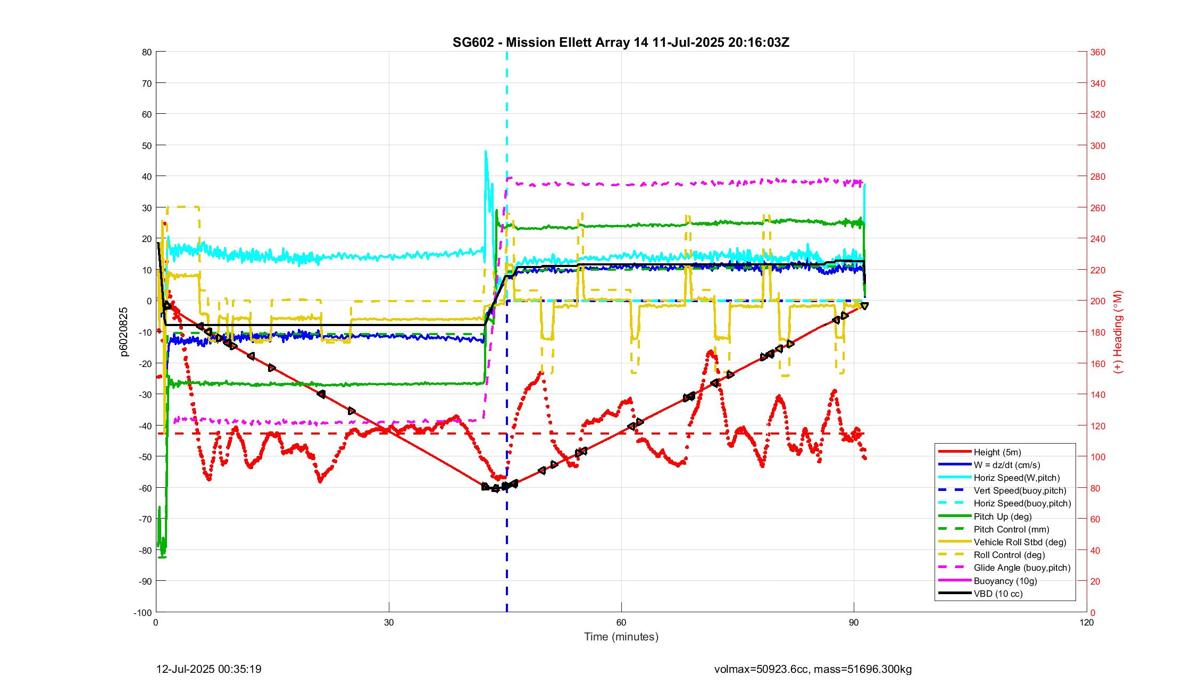Click the left axis tick label '50'

[146, 145]
